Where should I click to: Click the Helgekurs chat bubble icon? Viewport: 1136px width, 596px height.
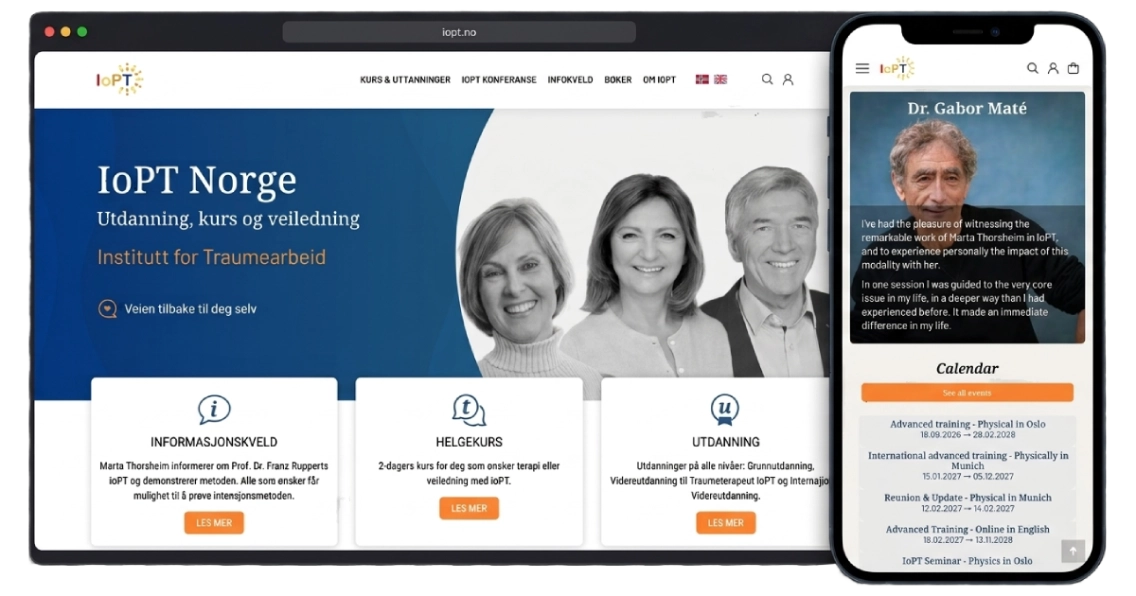click(469, 410)
